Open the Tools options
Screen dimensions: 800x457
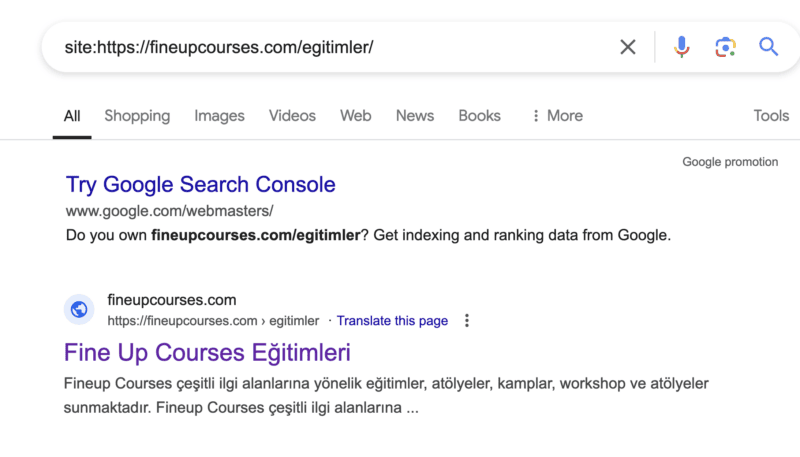[x=771, y=116]
